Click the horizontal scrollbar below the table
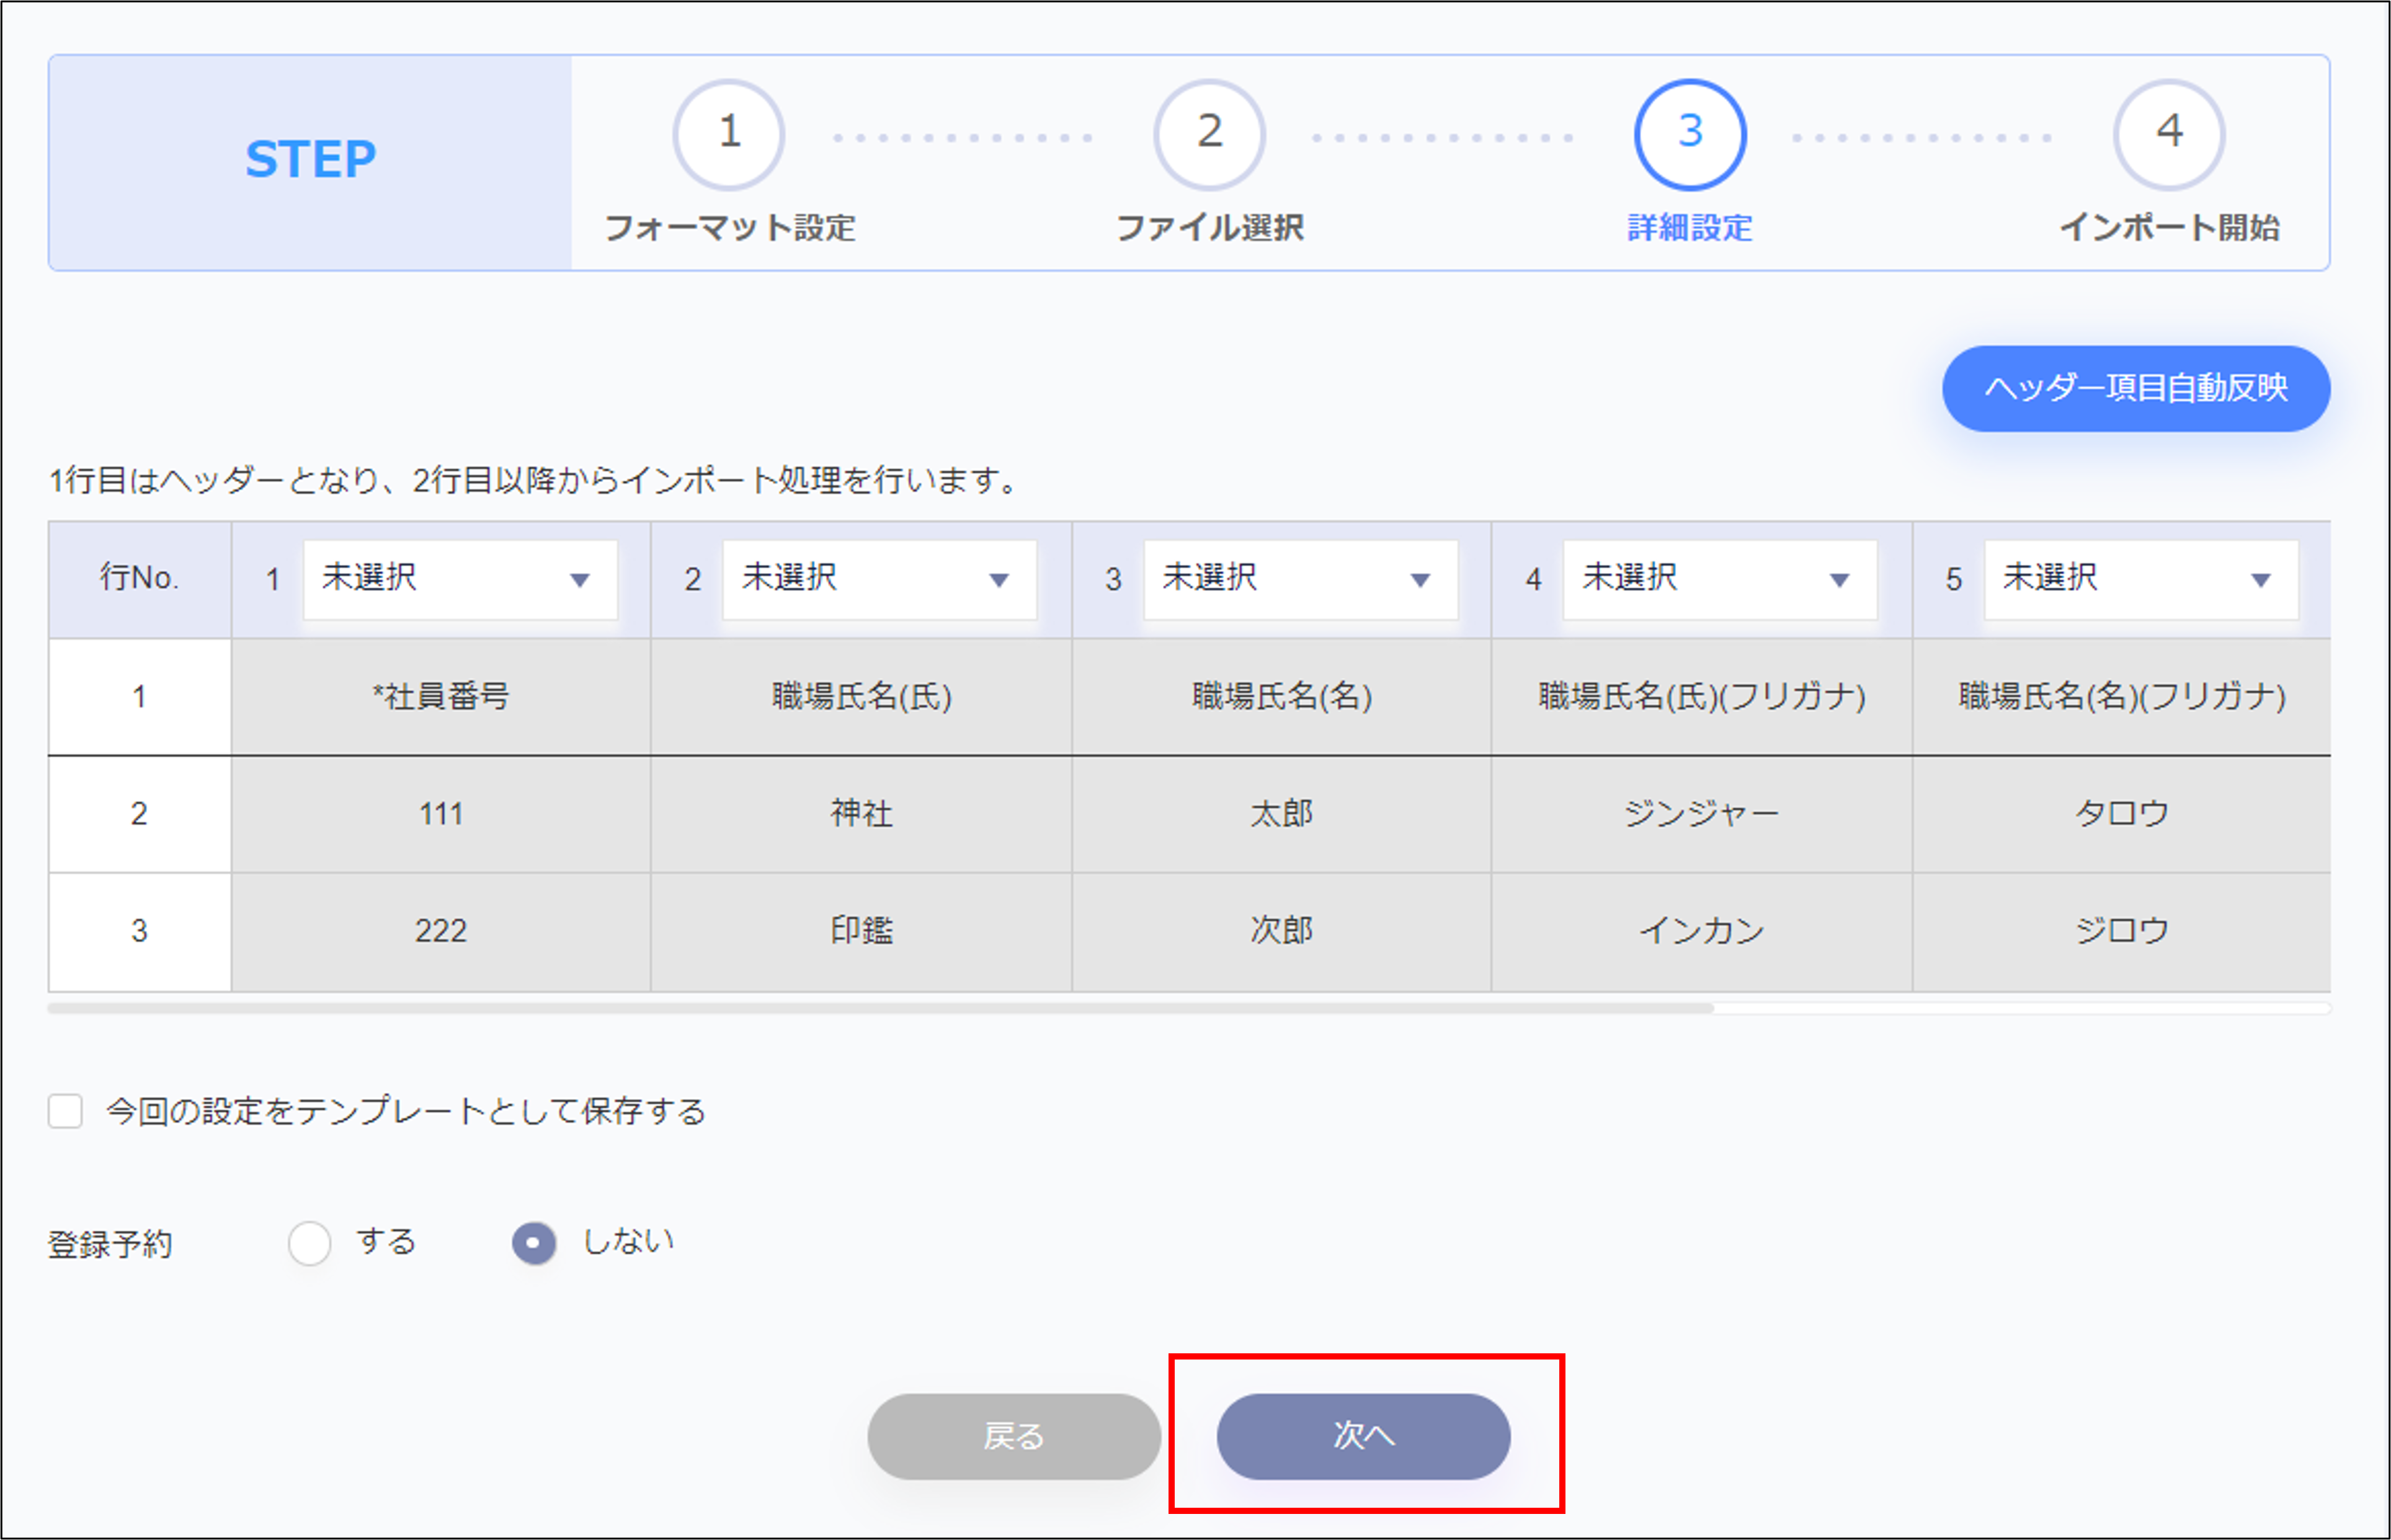 point(880,1008)
